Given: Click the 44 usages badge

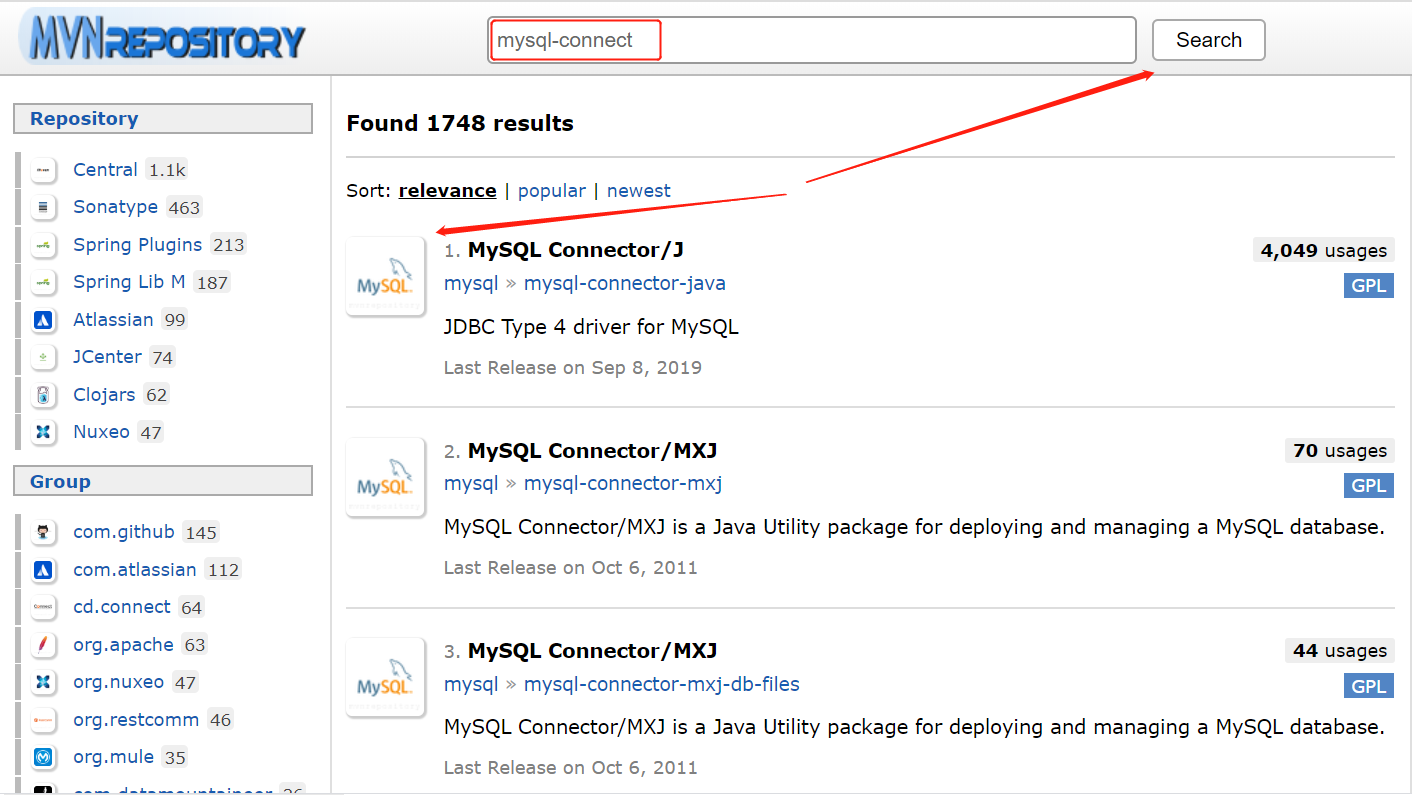Looking at the screenshot, I should [1340, 651].
